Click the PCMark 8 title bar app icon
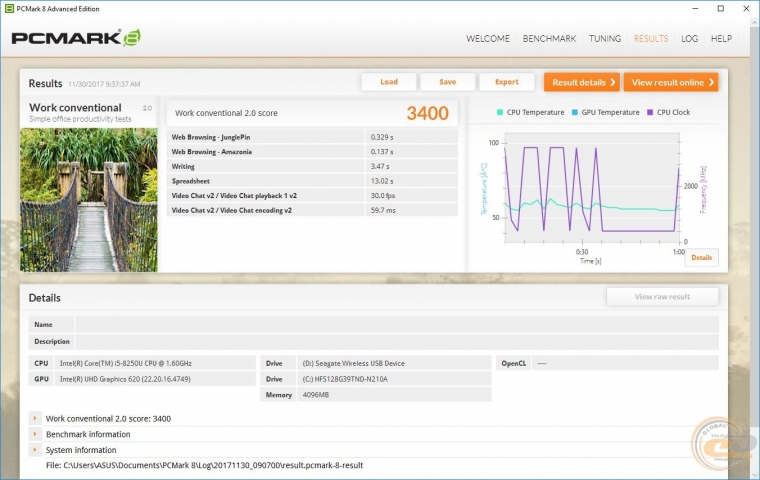This screenshot has width=760, height=480. pyautogui.click(x=9, y=8)
